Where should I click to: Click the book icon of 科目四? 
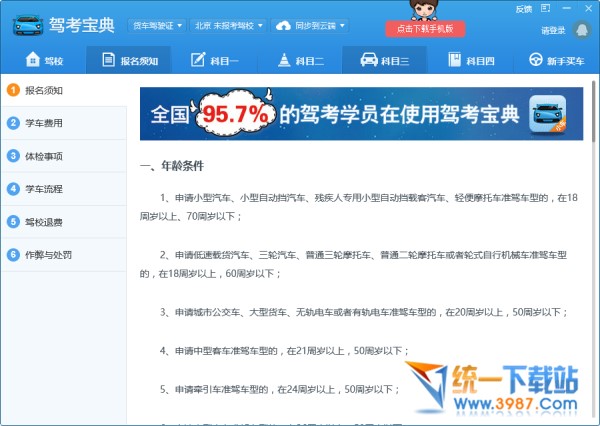click(454, 60)
